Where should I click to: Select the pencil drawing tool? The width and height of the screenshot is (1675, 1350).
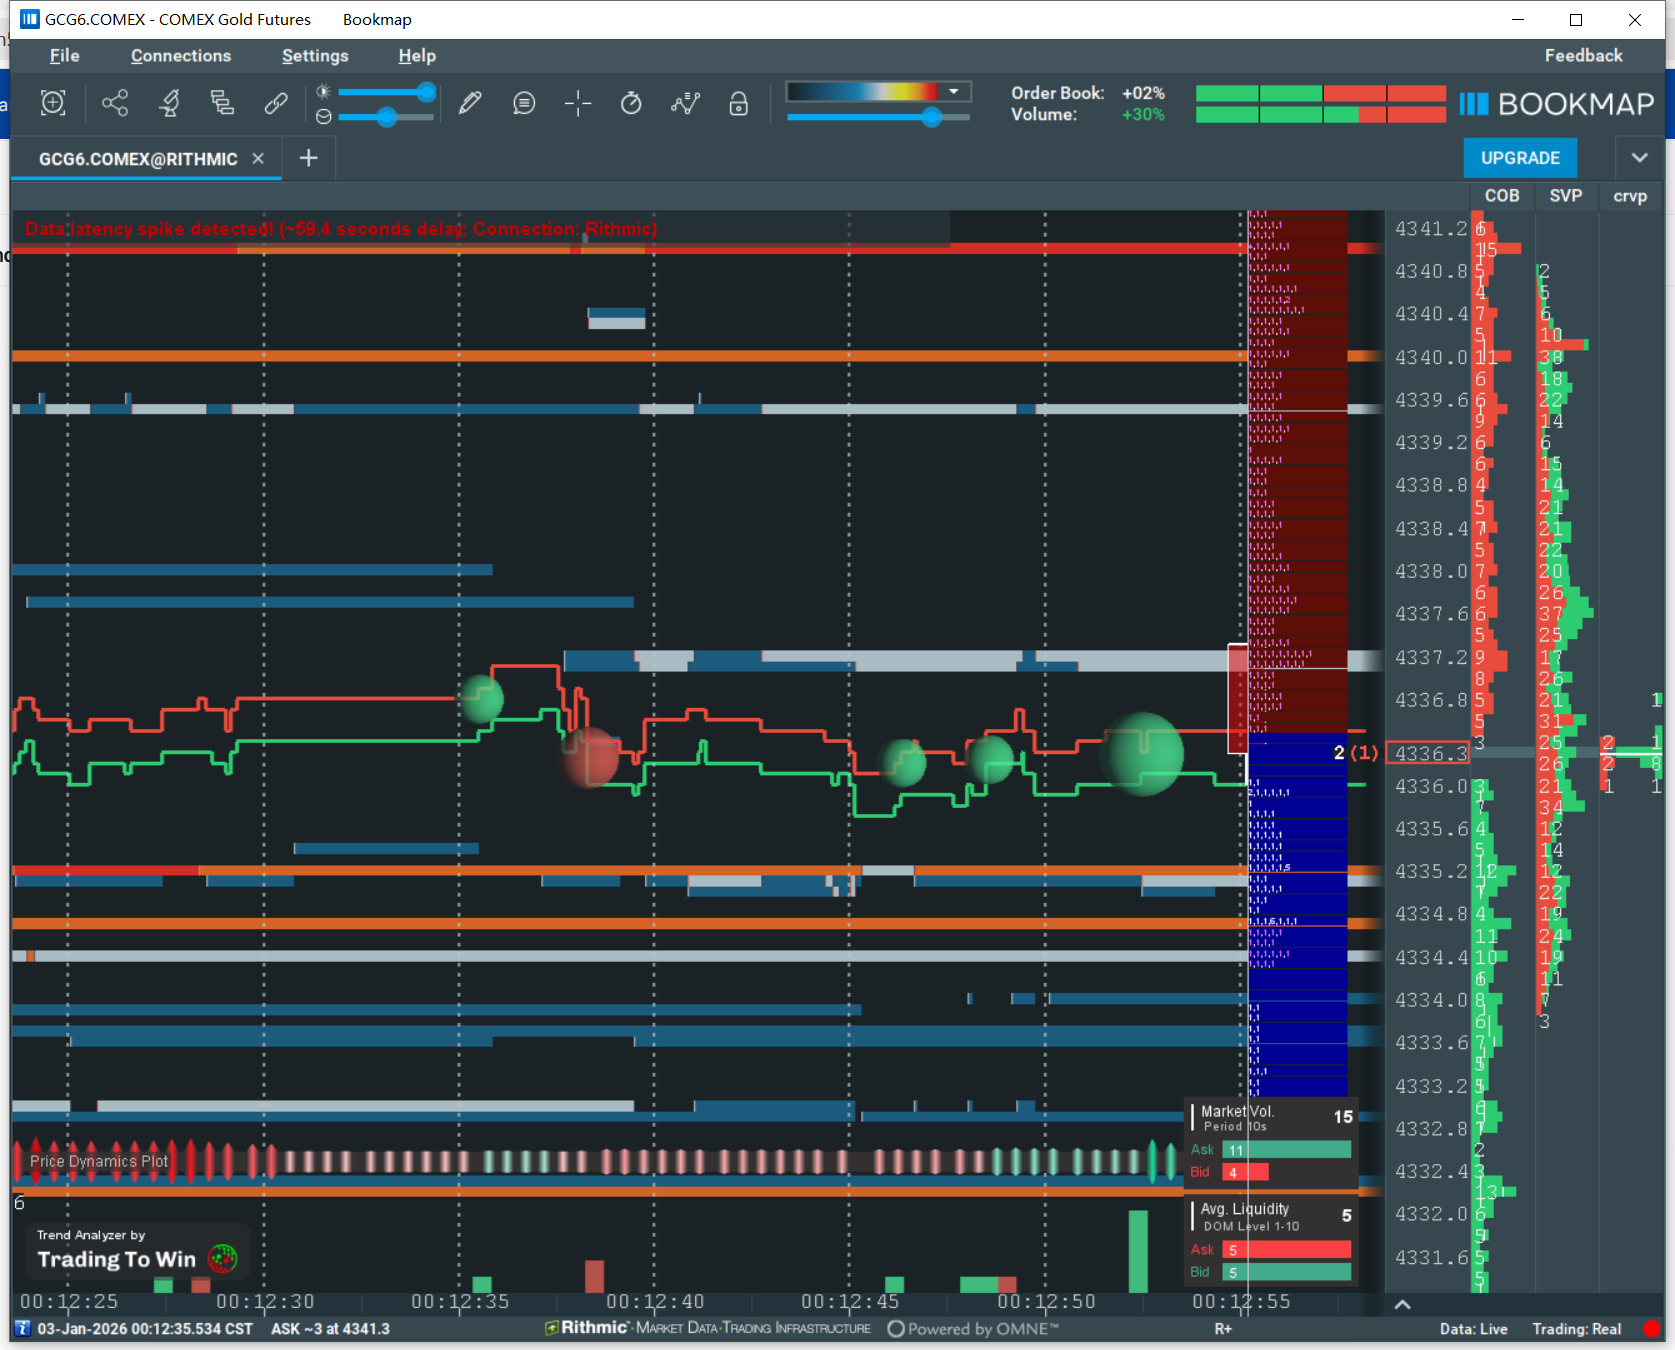click(470, 103)
